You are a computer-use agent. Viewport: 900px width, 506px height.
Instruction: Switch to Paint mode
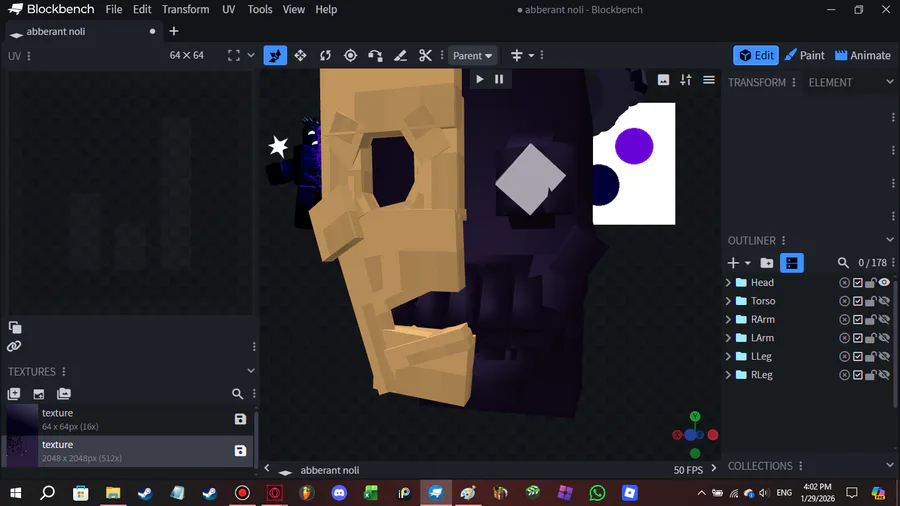click(x=805, y=56)
